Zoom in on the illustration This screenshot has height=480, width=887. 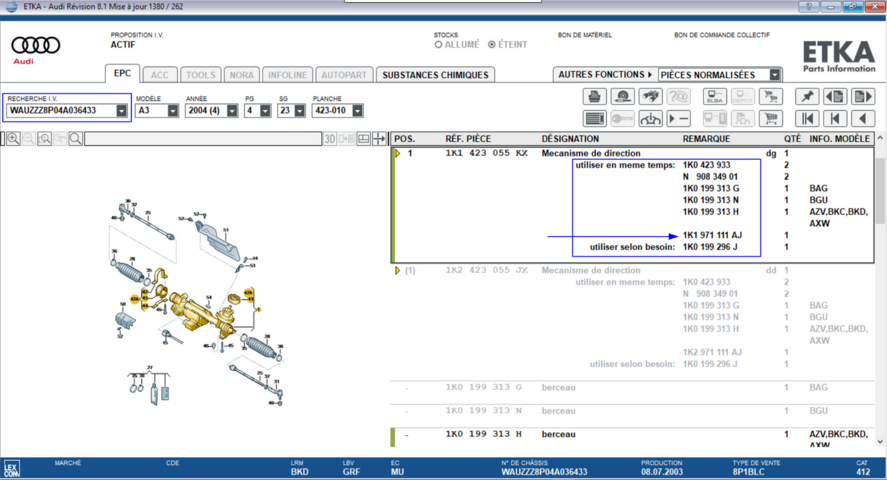[x=13, y=139]
